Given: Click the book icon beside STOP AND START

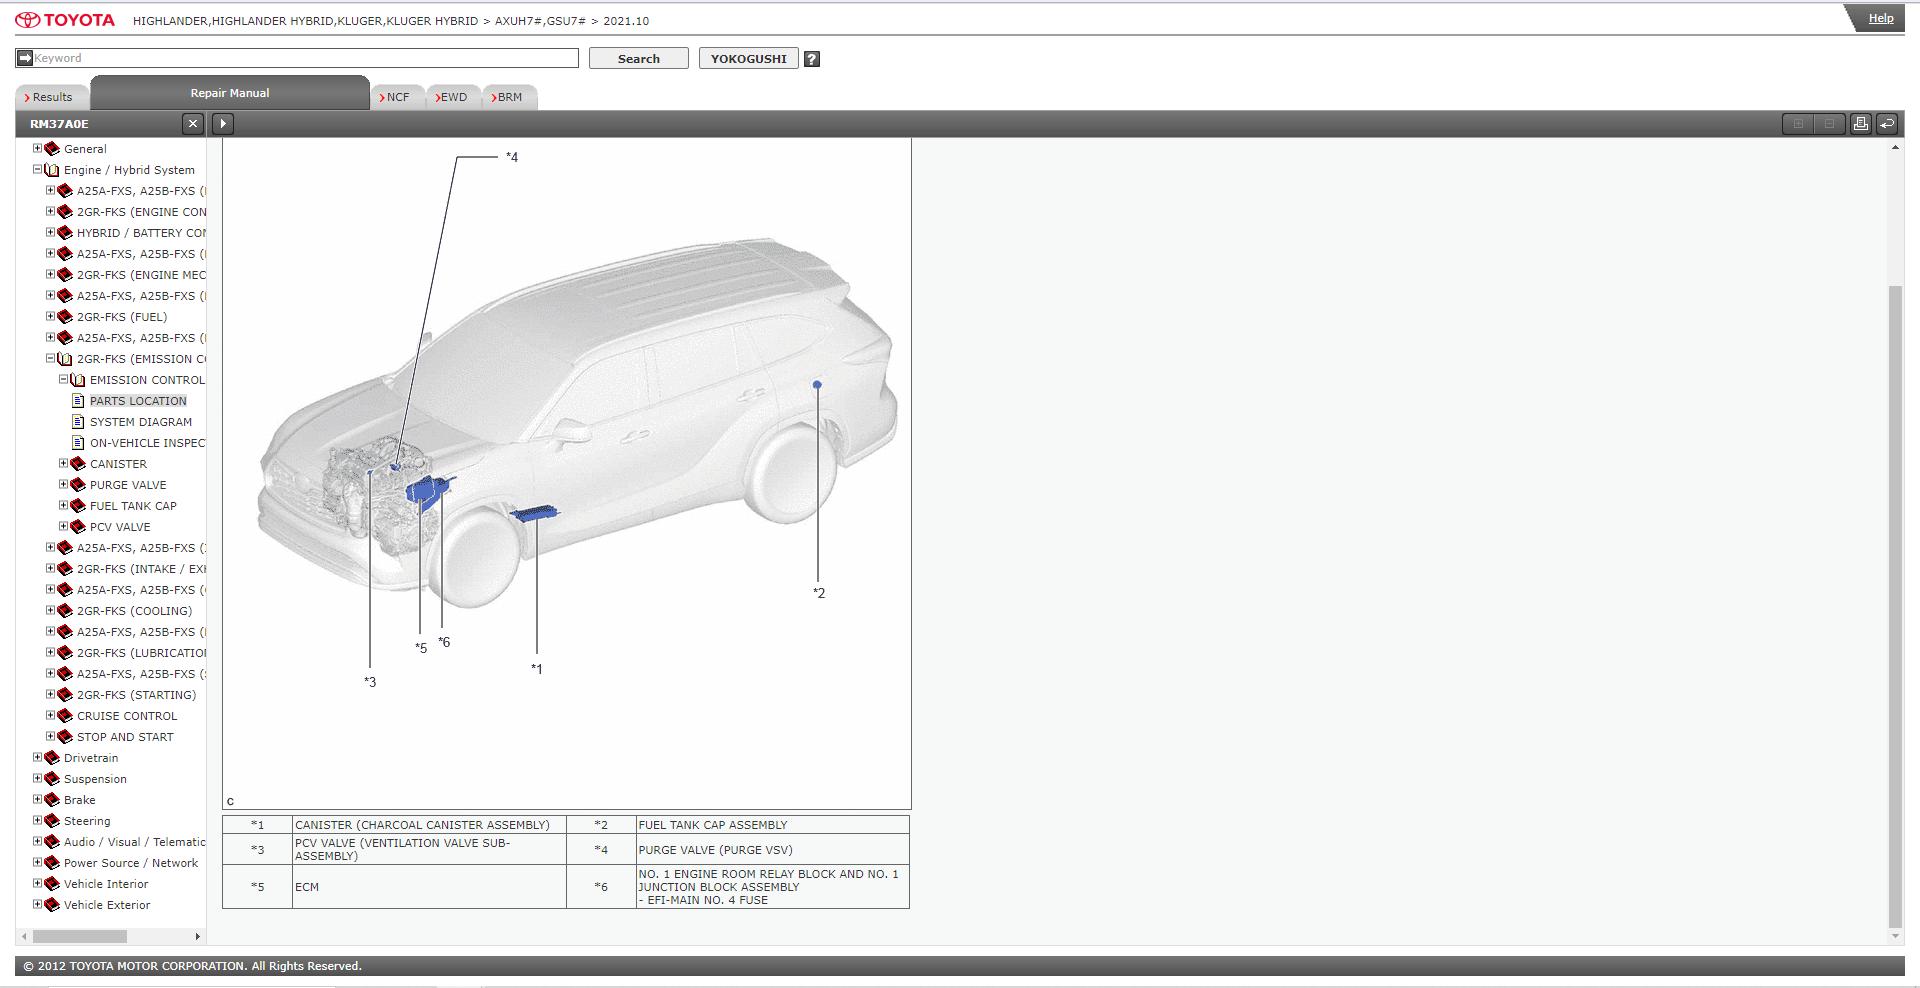Looking at the screenshot, I should [65, 737].
